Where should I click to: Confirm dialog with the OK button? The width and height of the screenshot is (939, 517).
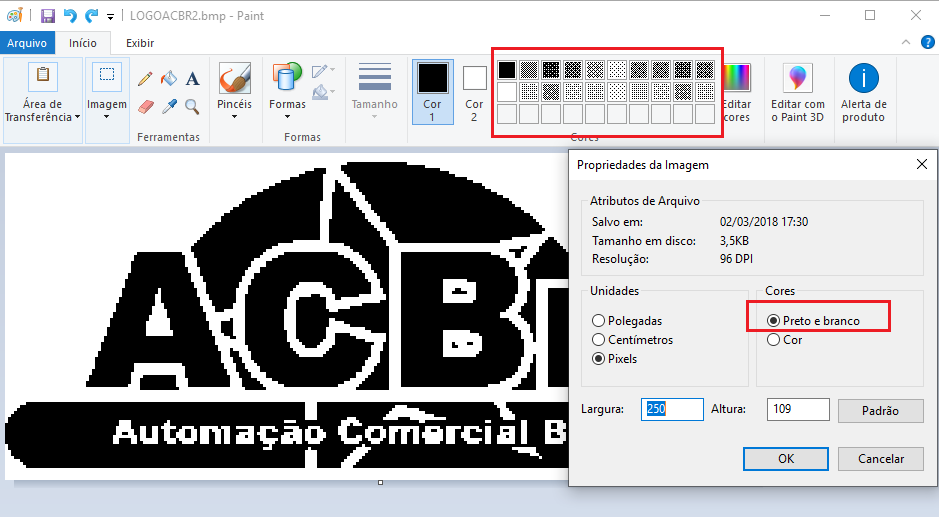(x=786, y=459)
